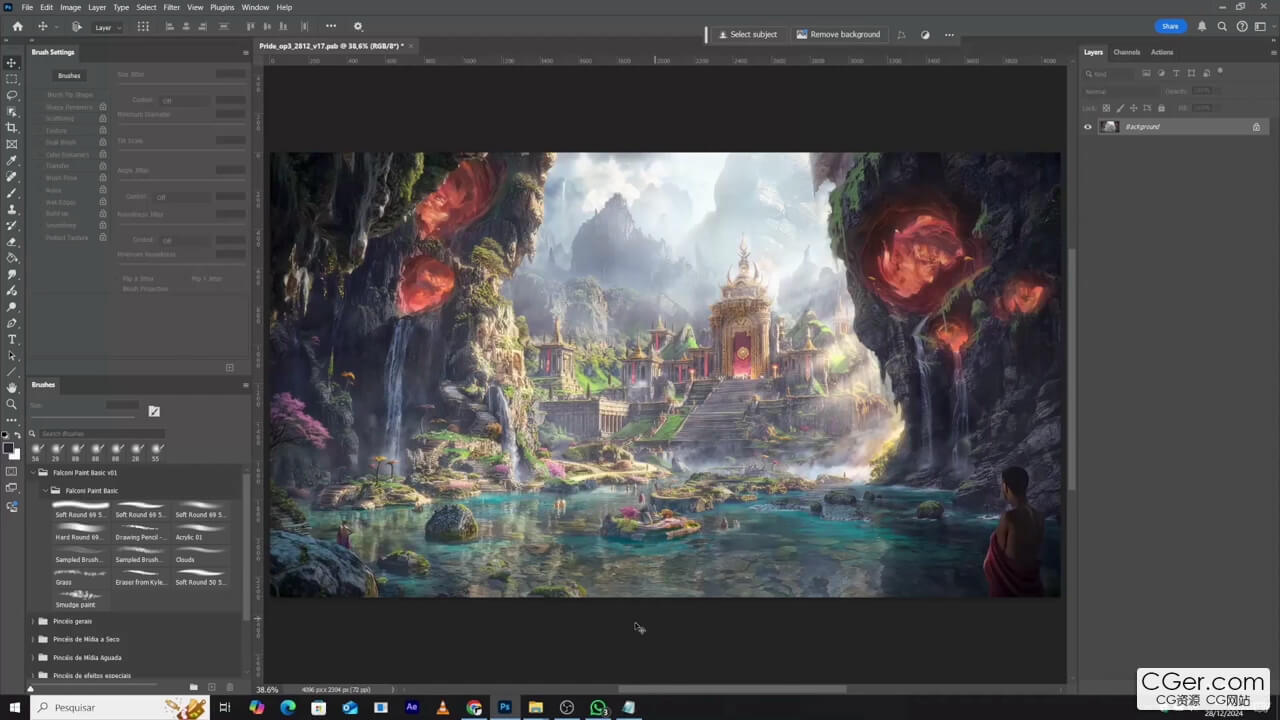Image resolution: width=1280 pixels, height=720 pixels.
Task: Expand Pincéis de Mídia Aguada folder
Action: pos(32,657)
